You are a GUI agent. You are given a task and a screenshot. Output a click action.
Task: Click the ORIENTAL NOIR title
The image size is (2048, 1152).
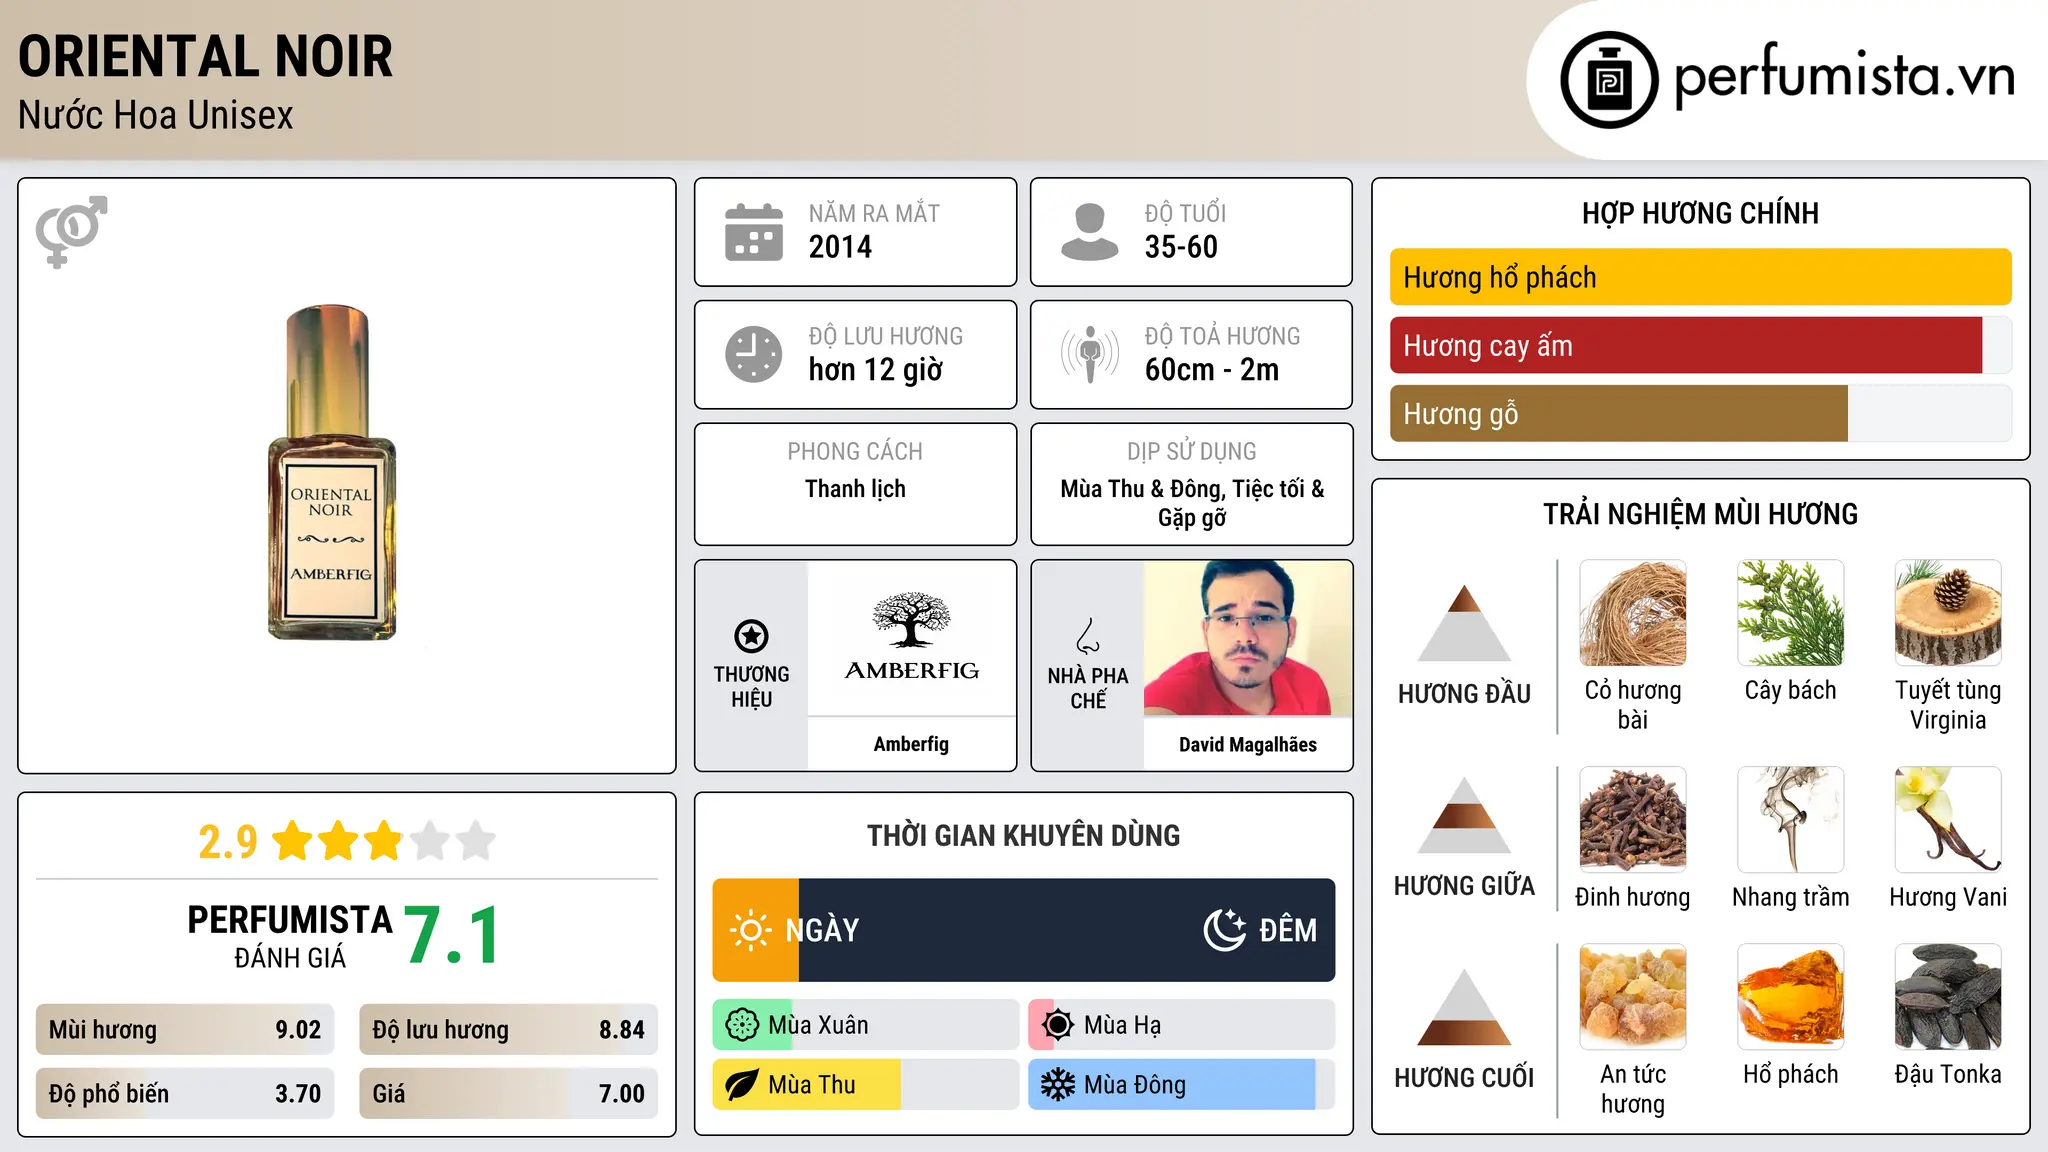click(206, 57)
